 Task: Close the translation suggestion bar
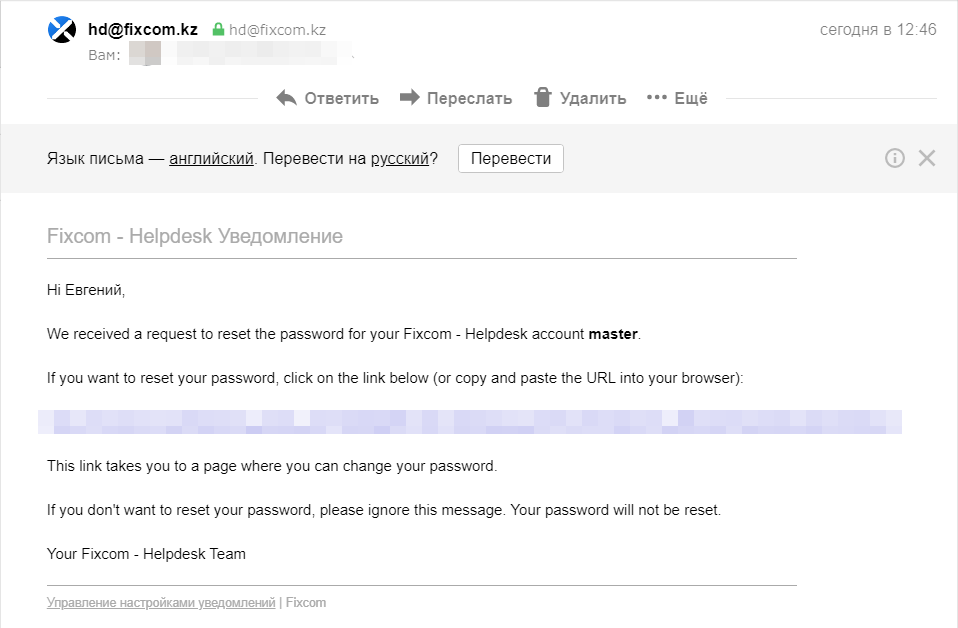click(x=927, y=158)
